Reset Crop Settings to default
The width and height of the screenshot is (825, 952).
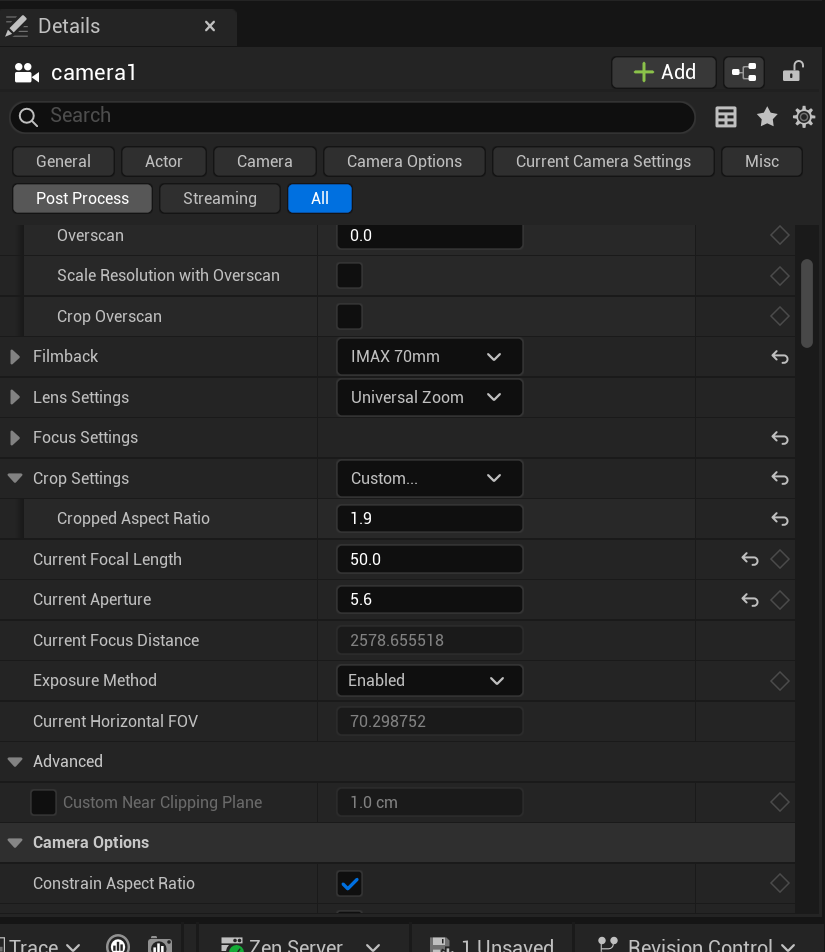779,478
